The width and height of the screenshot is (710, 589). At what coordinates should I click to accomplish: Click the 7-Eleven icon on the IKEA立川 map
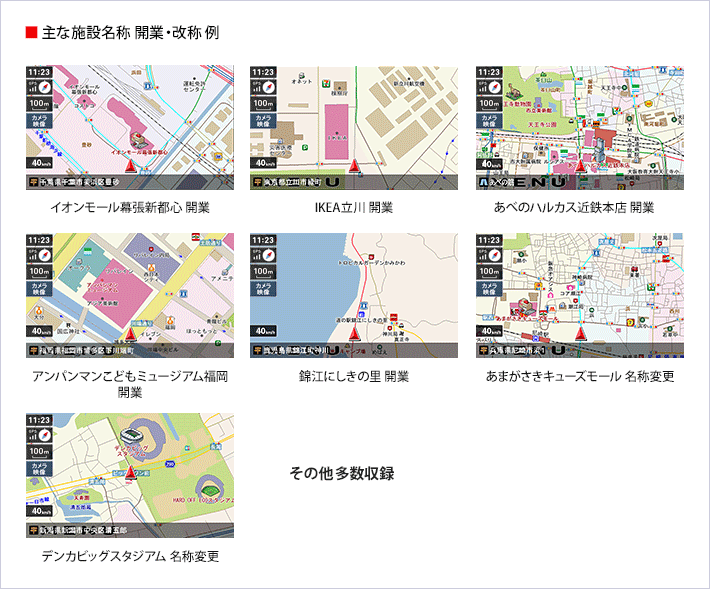point(326,84)
